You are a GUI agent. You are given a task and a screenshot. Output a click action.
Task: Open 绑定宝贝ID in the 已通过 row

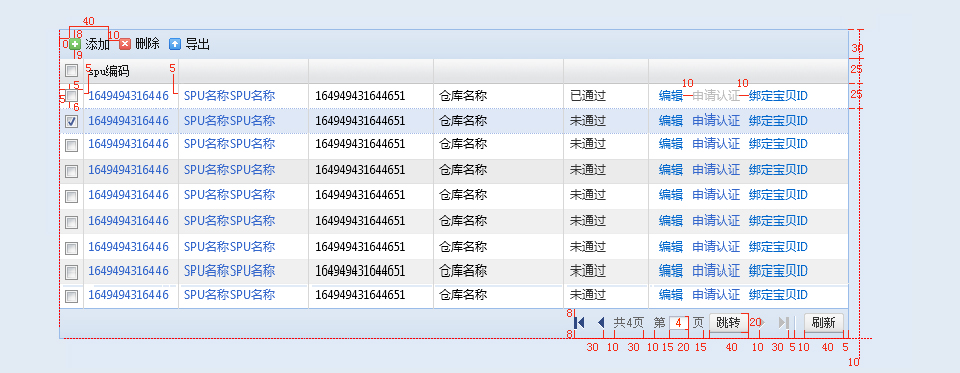point(778,96)
